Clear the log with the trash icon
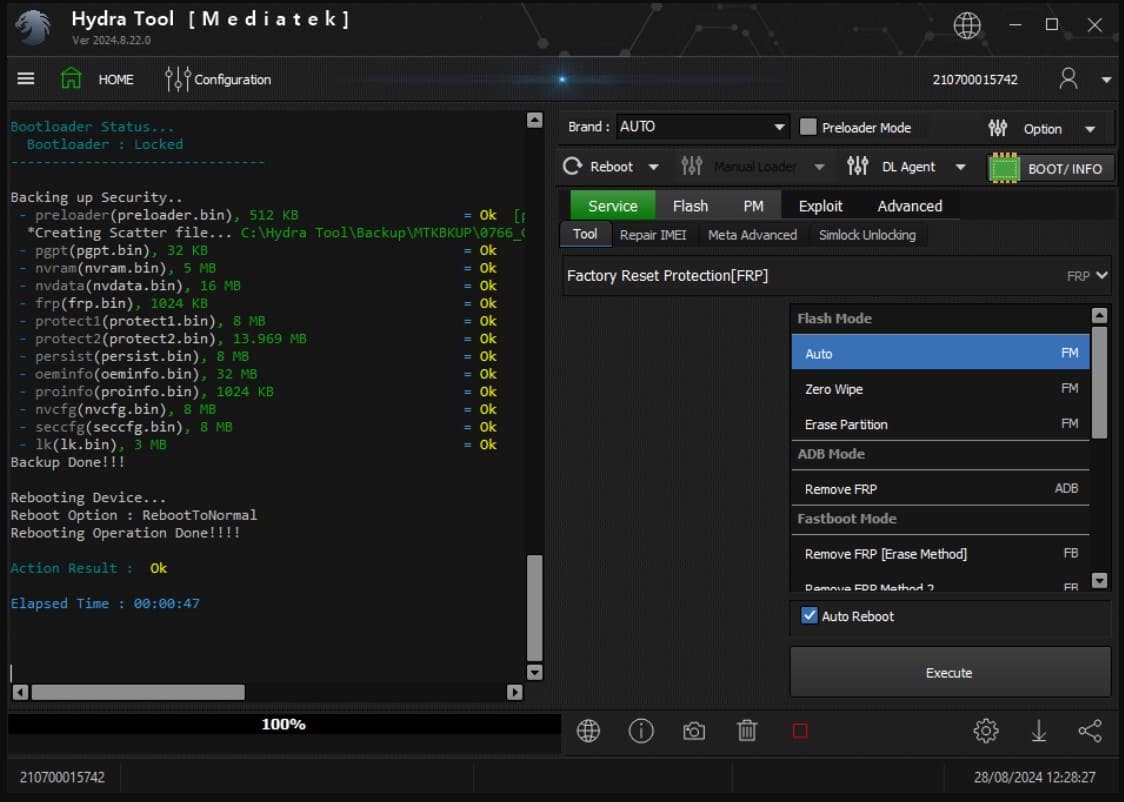Viewport: 1124px width, 802px height. (x=746, y=731)
